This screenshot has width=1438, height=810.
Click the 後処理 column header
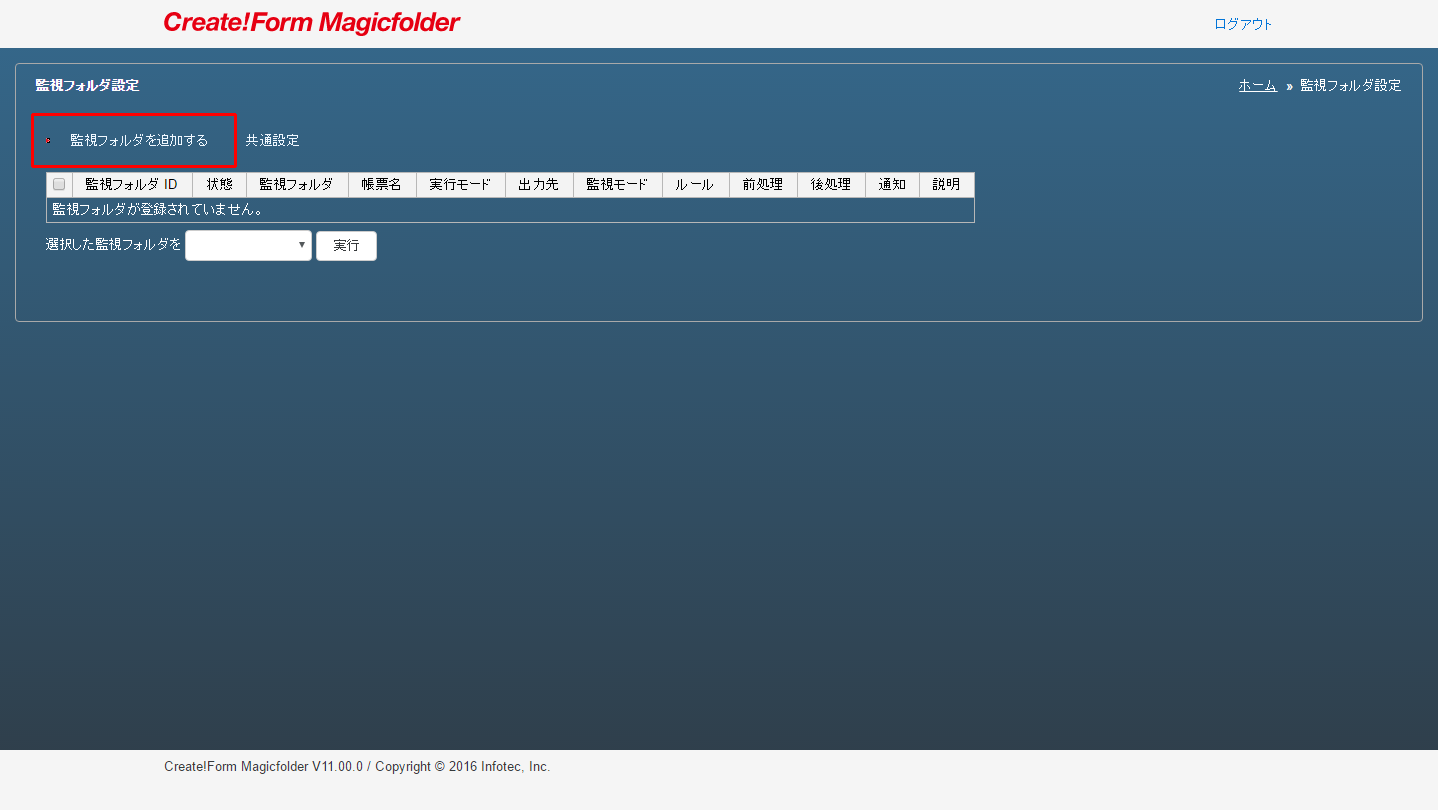pyautogui.click(x=831, y=184)
